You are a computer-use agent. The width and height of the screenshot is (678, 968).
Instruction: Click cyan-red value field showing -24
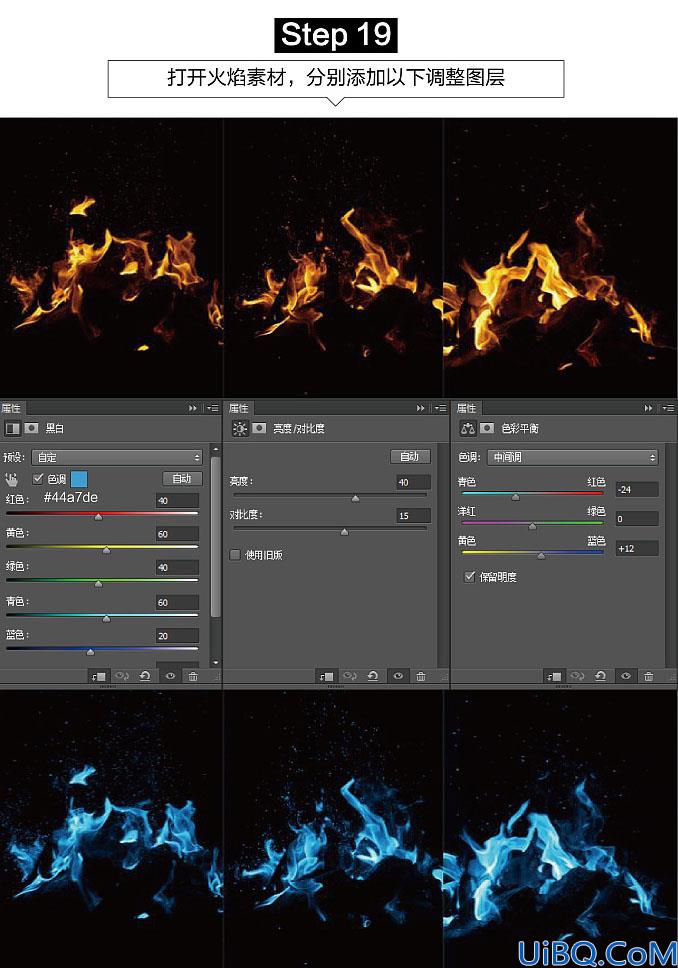[x=637, y=490]
